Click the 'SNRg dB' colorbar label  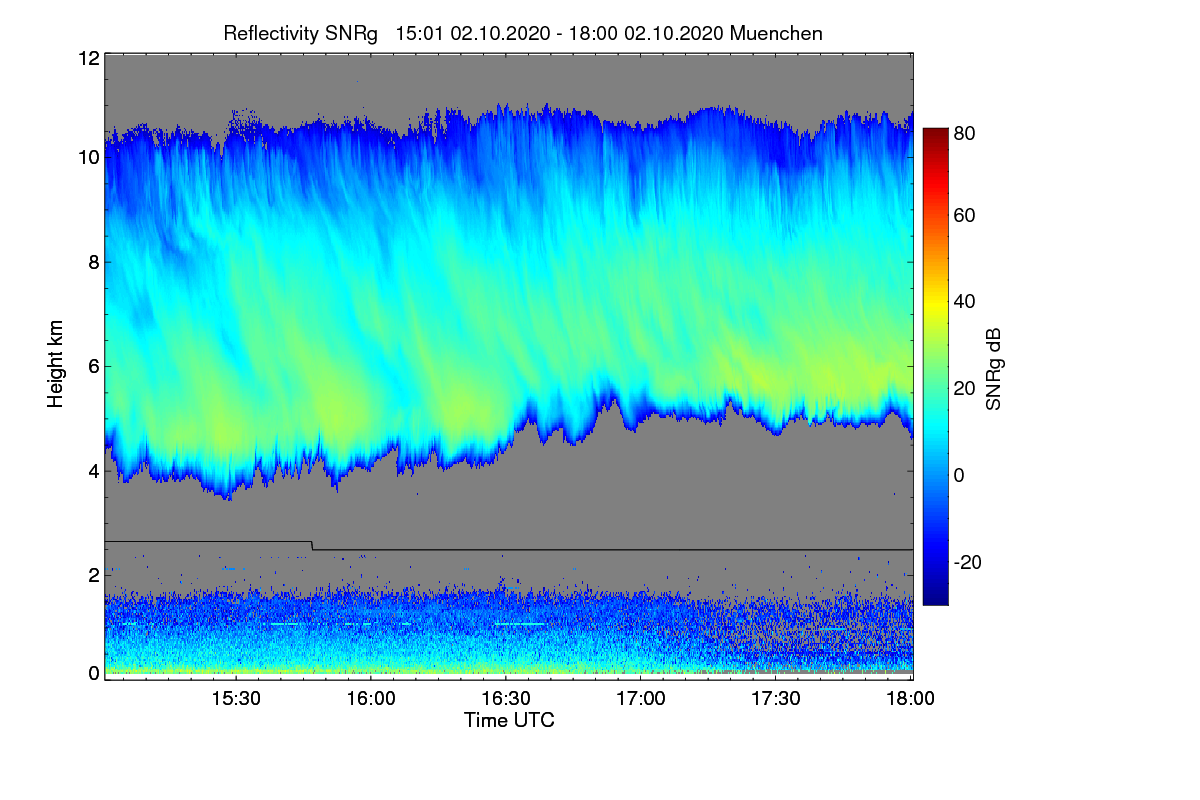pos(993,367)
